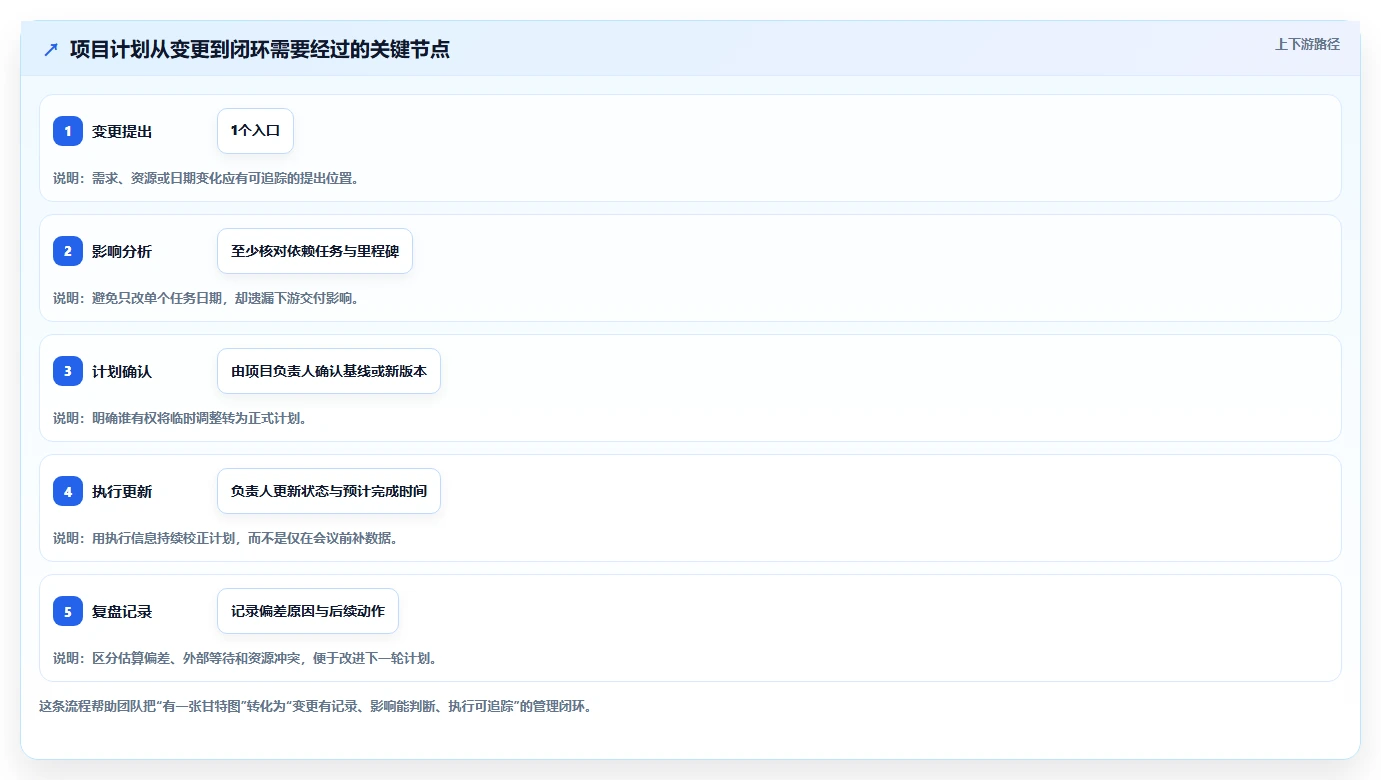Click the 上下游路径 label in the header

(1307, 44)
